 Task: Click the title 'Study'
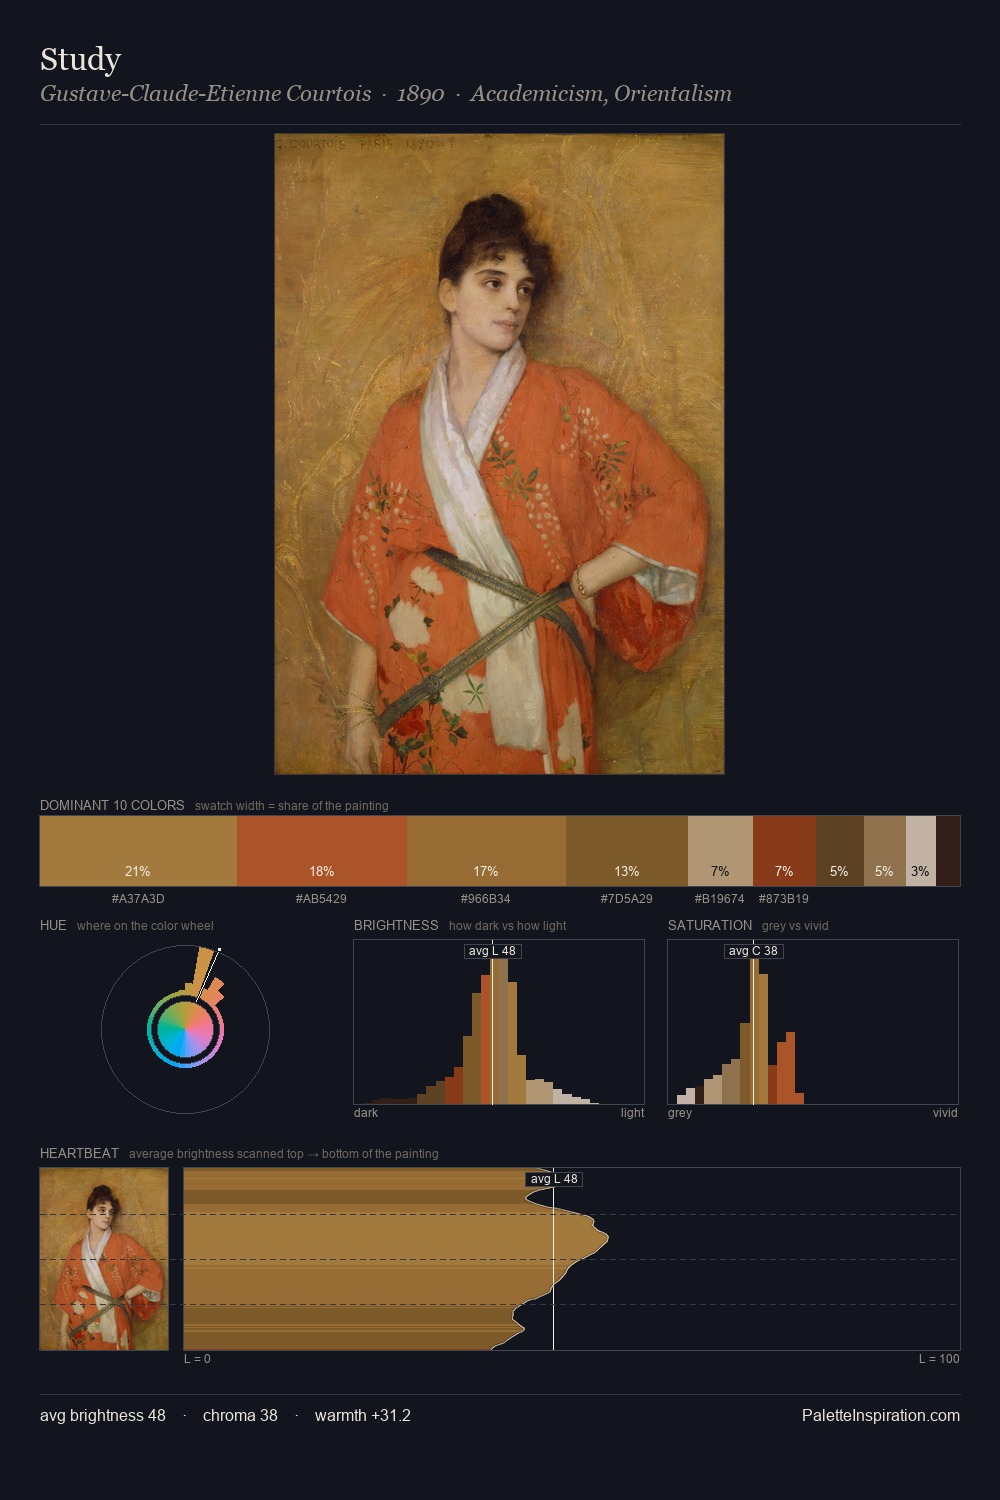tap(80, 59)
